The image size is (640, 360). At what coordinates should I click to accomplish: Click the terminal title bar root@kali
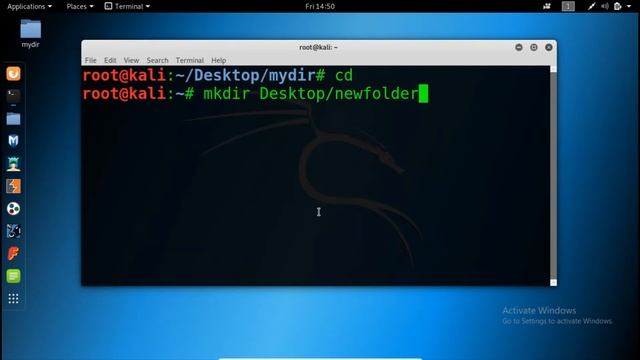pos(318,47)
